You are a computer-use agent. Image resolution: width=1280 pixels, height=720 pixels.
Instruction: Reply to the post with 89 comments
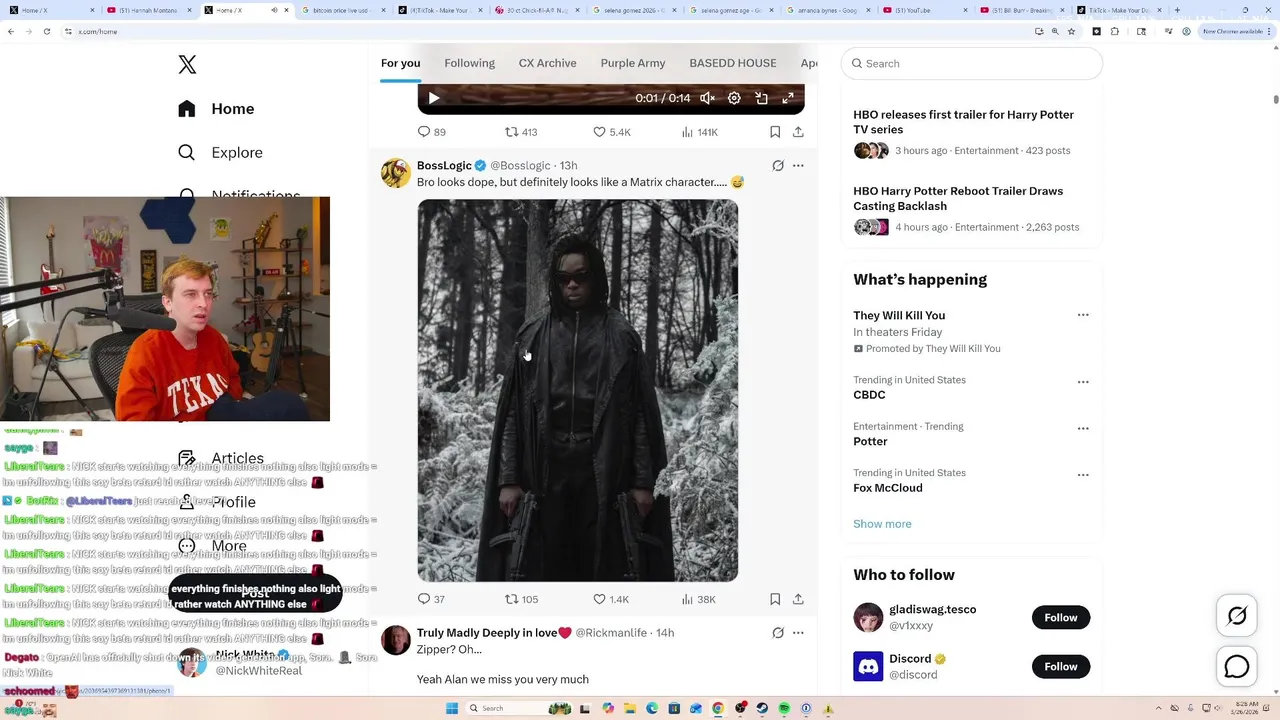click(432, 132)
